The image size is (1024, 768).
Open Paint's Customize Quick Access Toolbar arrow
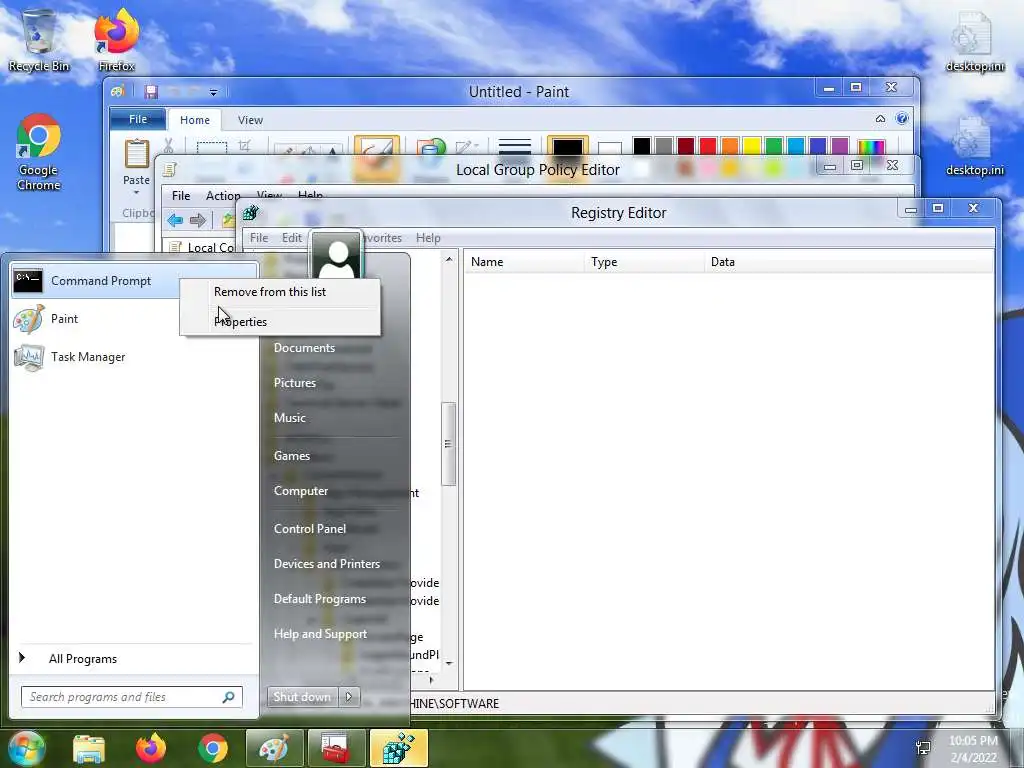click(x=214, y=92)
